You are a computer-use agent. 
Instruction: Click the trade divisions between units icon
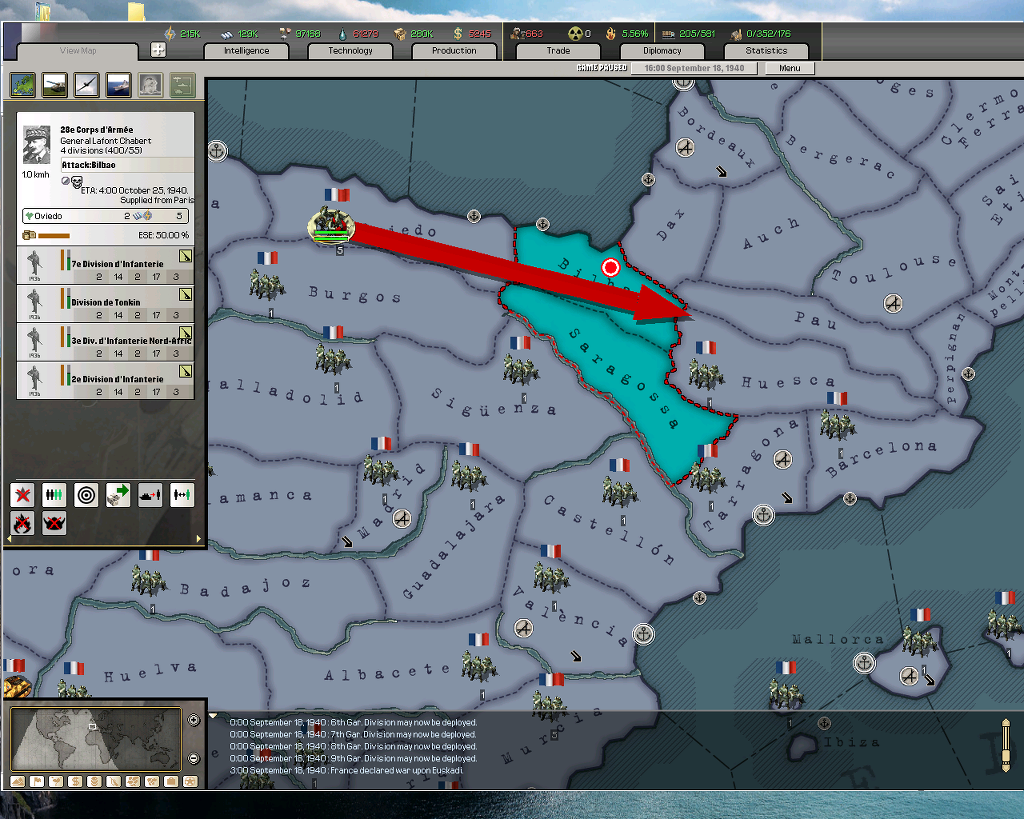(182, 495)
